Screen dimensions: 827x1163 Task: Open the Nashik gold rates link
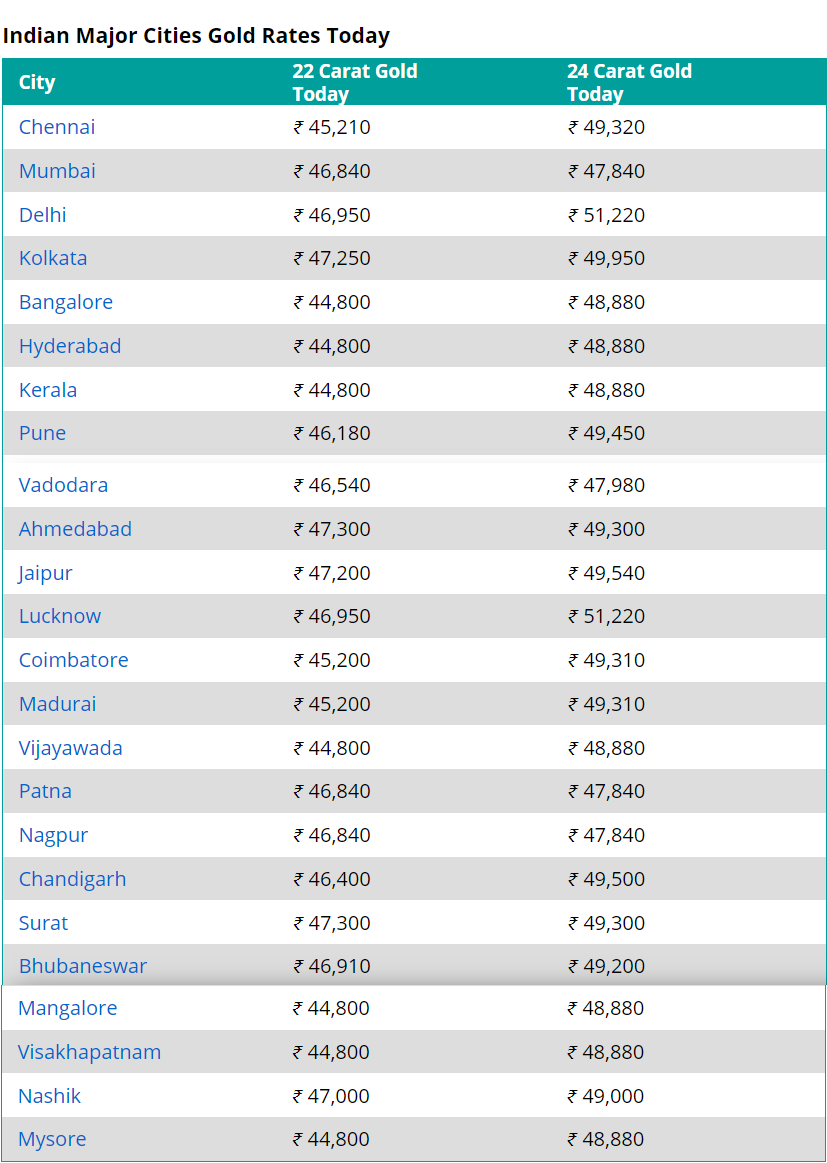click(x=49, y=1096)
